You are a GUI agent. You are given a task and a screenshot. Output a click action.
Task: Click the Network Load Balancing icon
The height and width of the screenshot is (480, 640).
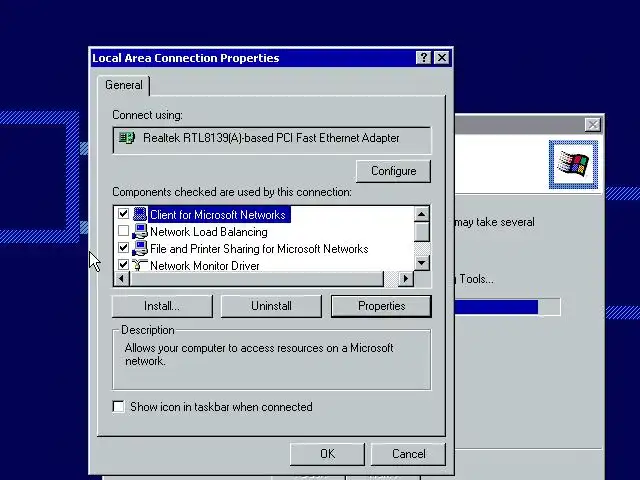coord(140,231)
